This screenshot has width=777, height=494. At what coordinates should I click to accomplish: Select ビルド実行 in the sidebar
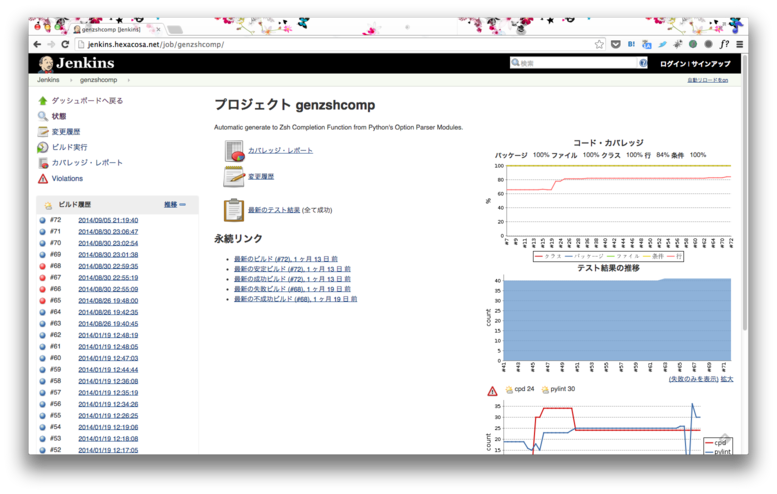(x=69, y=147)
